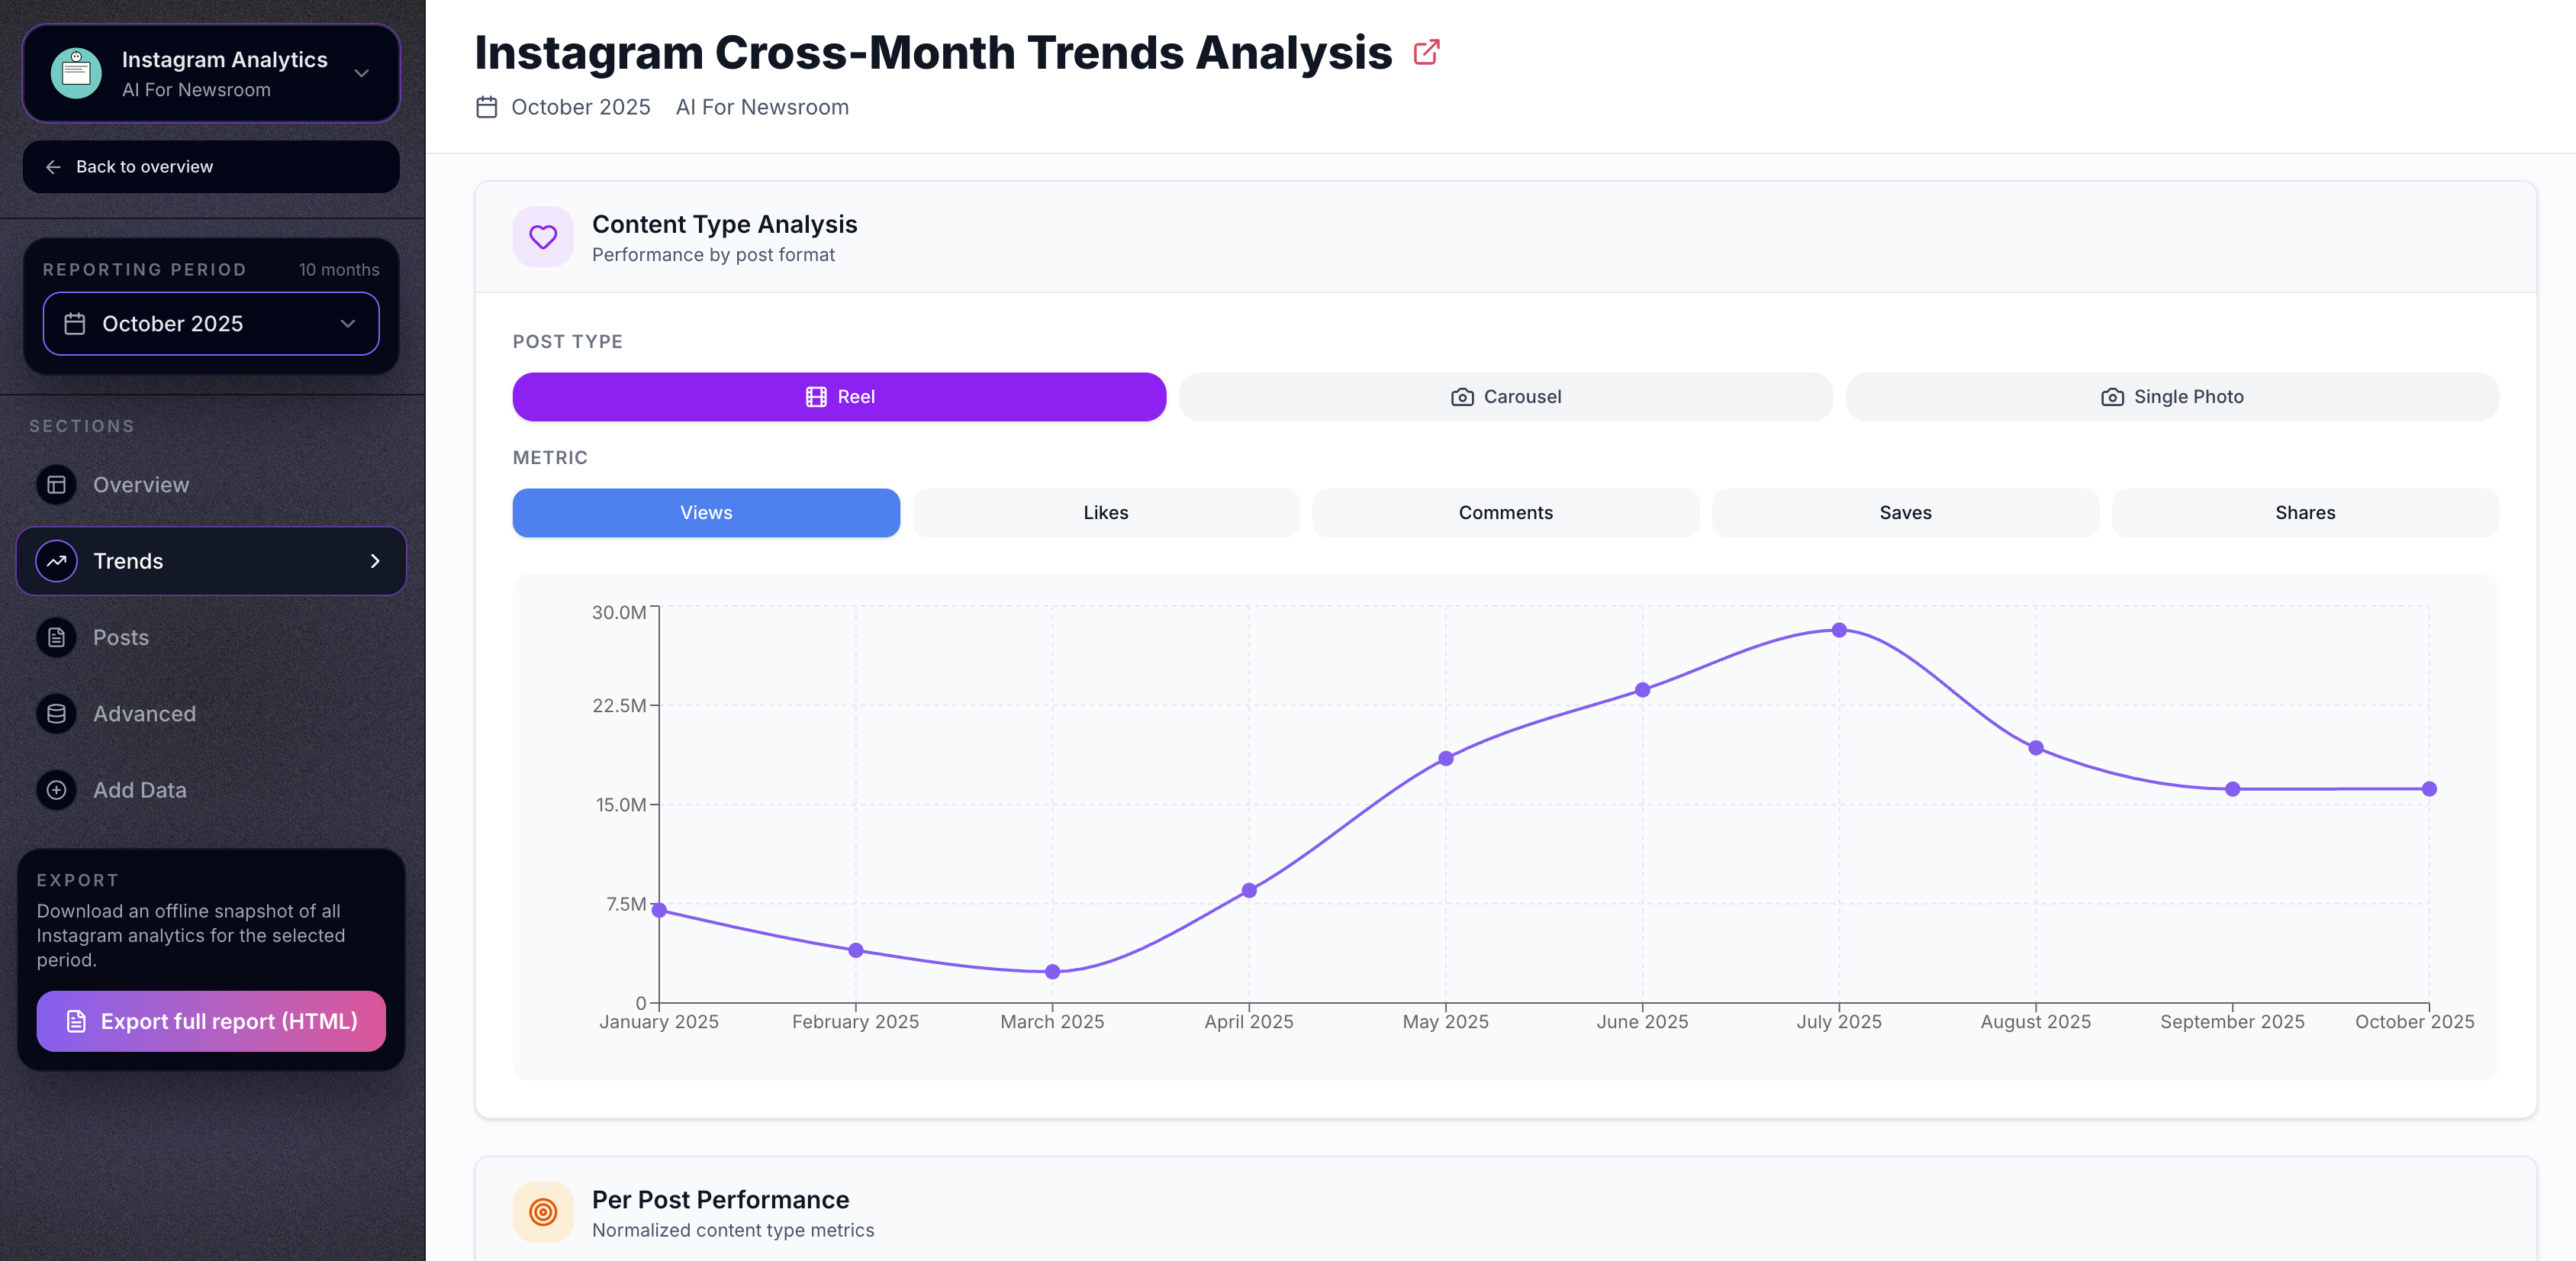Switch the metric to Saves
2576x1261 pixels.
[x=1904, y=513]
